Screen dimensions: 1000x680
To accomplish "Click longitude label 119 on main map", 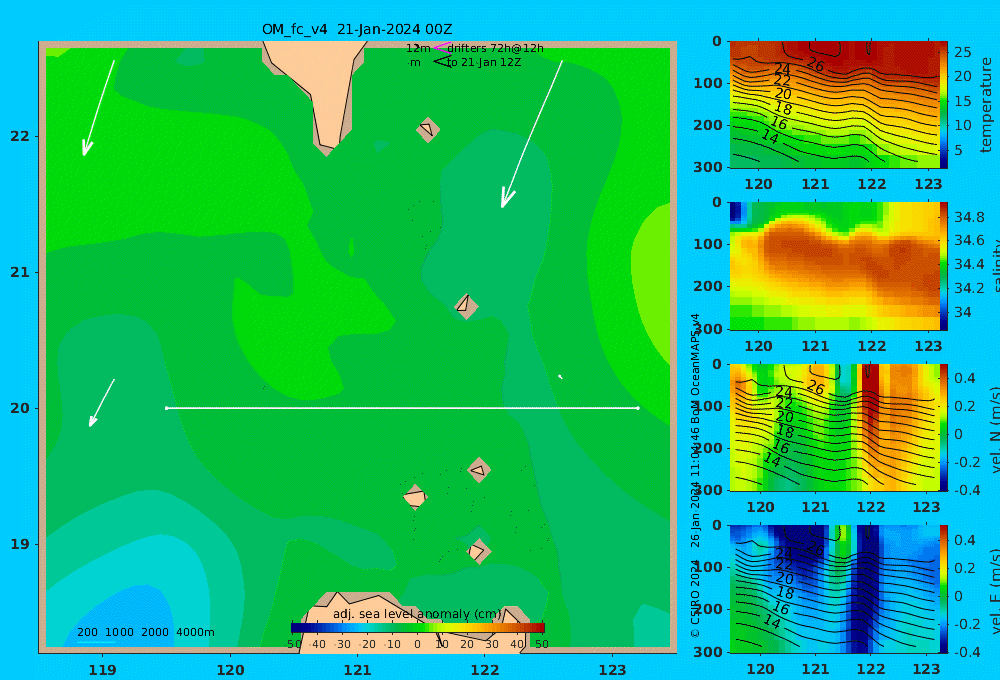I will pyautogui.click(x=102, y=670).
